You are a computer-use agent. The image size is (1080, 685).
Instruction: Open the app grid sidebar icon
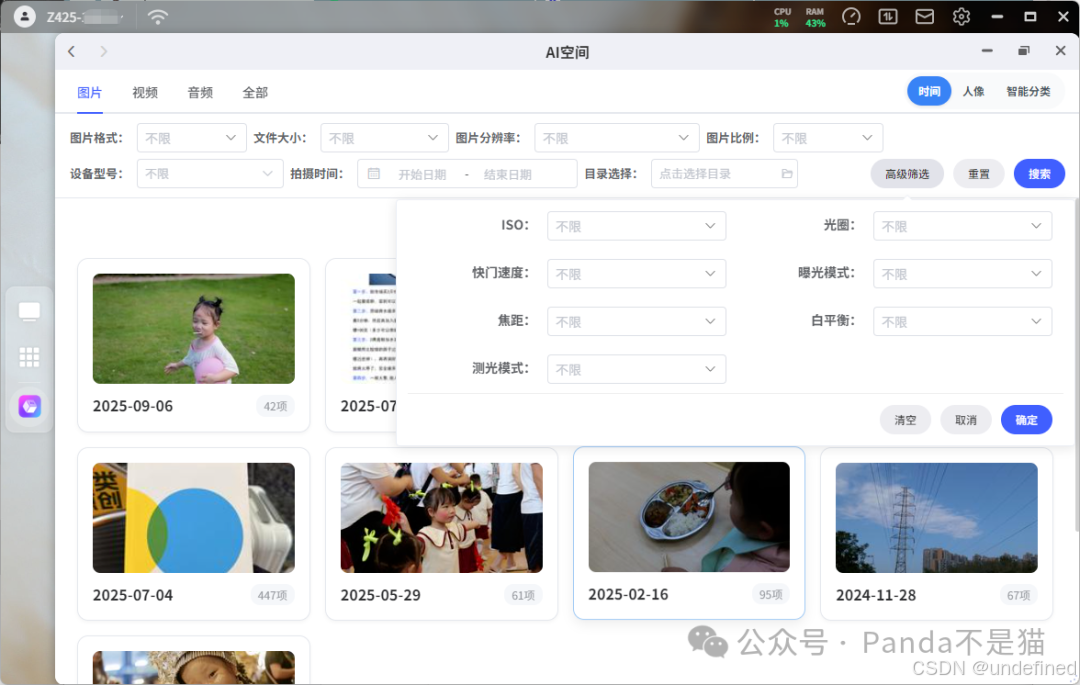[29, 357]
